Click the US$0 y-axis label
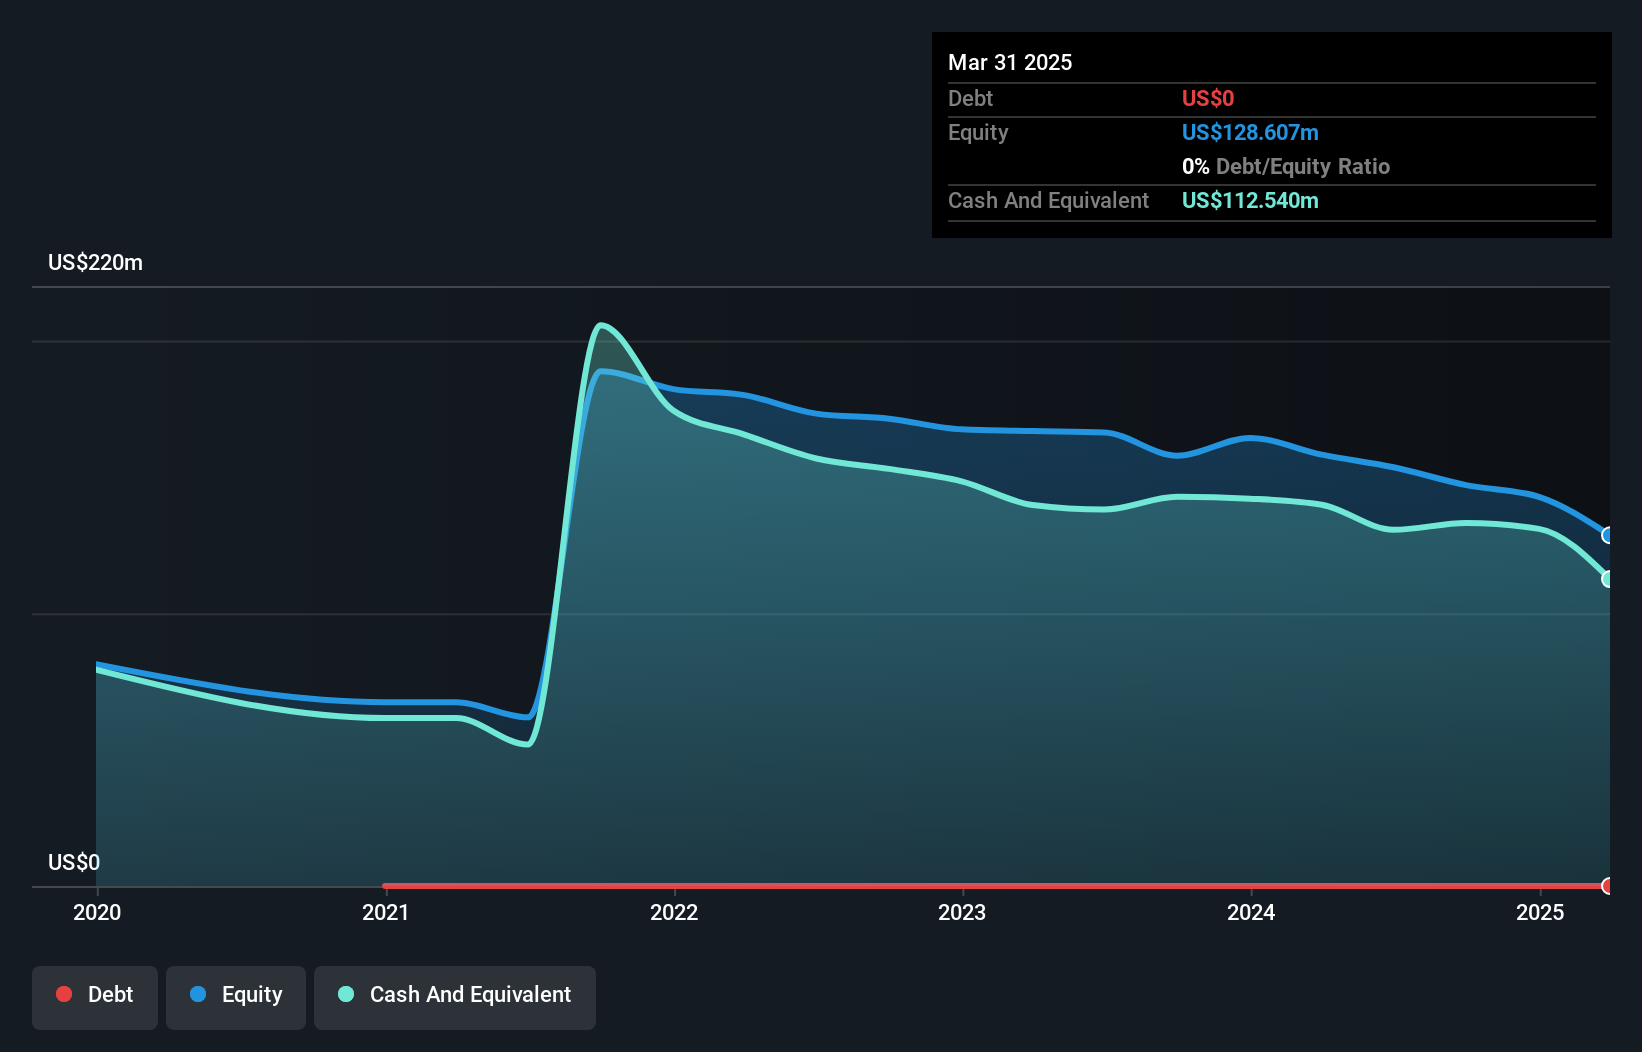 coord(74,863)
